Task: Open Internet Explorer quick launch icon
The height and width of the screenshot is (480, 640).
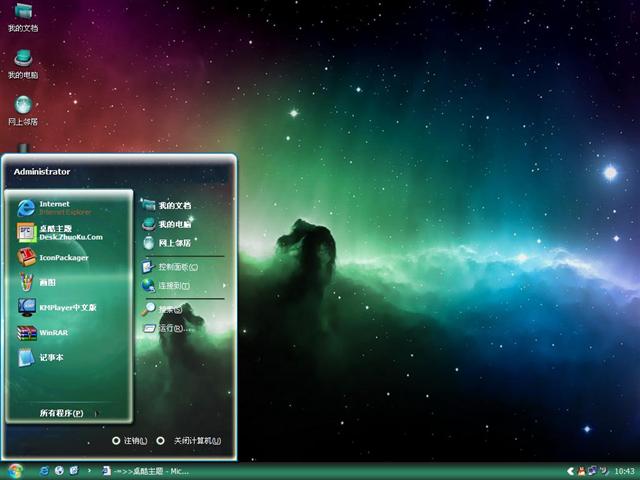Action: click(44, 471)
